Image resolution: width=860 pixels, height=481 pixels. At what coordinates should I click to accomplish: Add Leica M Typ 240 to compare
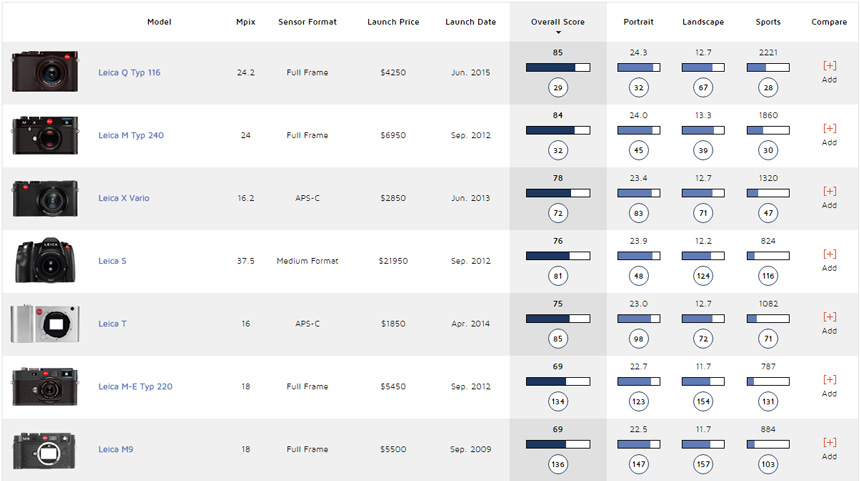[x=829, y=129]
